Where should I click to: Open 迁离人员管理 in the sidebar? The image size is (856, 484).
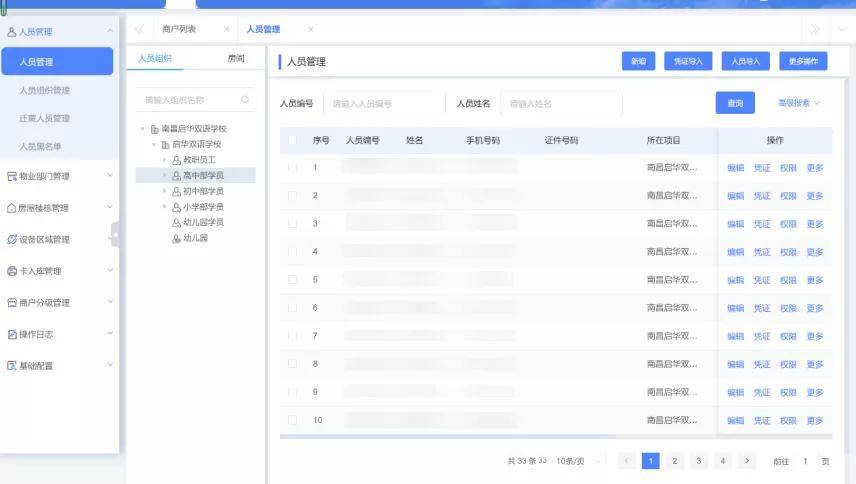tap(45, 118)
